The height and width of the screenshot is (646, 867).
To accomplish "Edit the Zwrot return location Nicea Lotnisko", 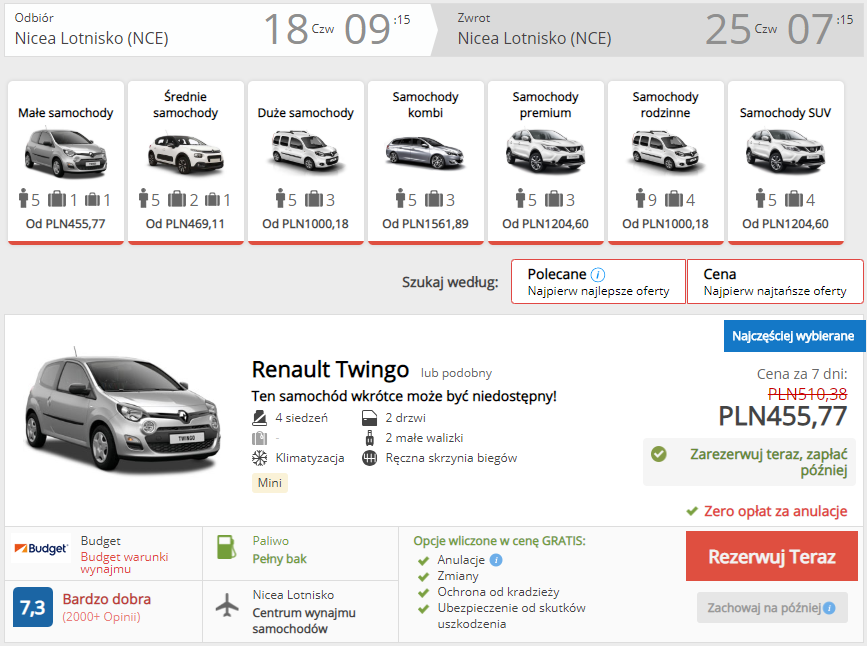I will (534, 38).
